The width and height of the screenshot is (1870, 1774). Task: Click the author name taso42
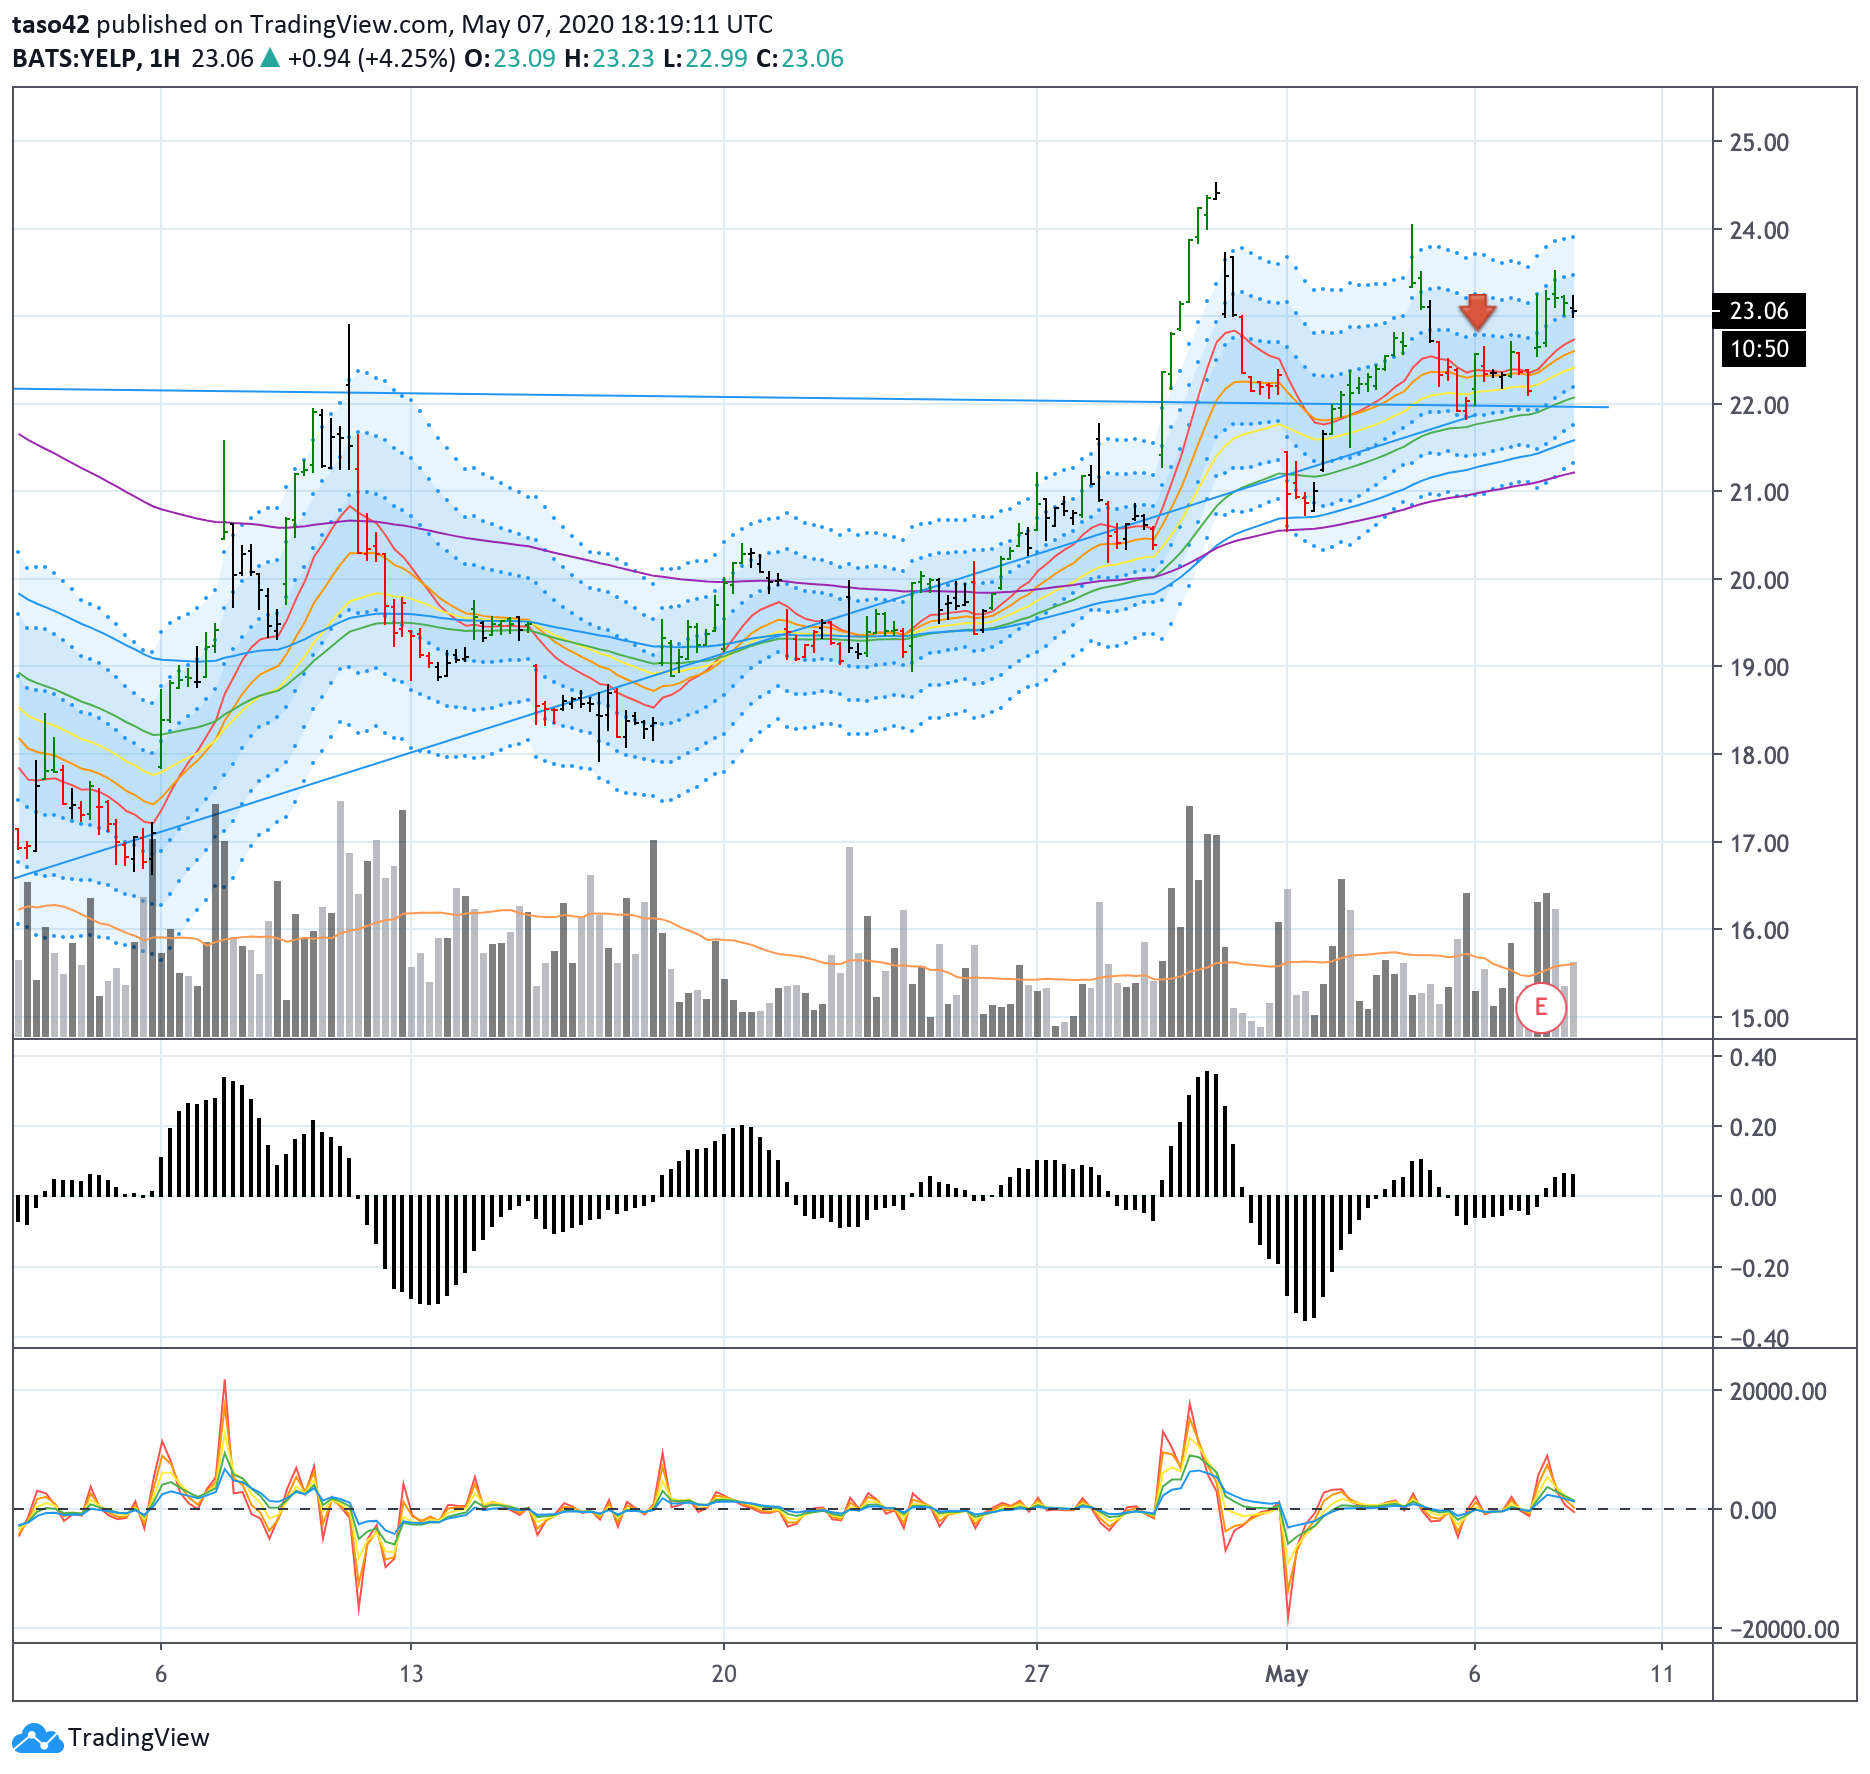[x=51, y=24]
